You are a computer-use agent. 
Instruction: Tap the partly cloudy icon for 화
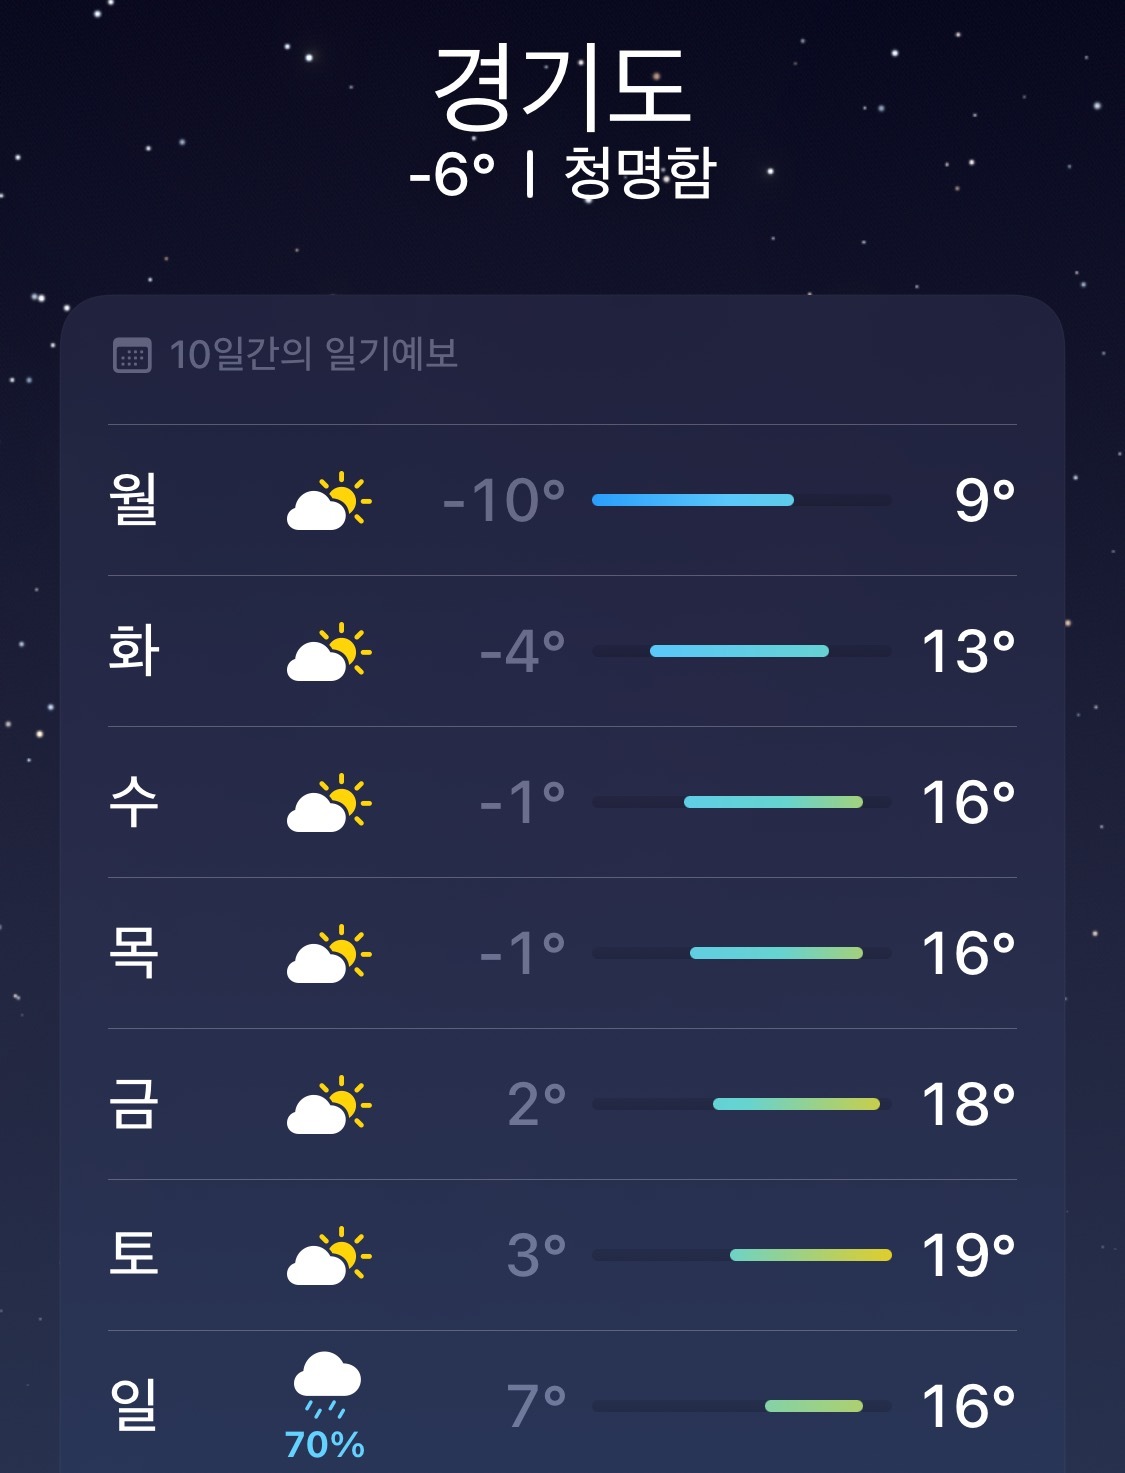[328, 651]
